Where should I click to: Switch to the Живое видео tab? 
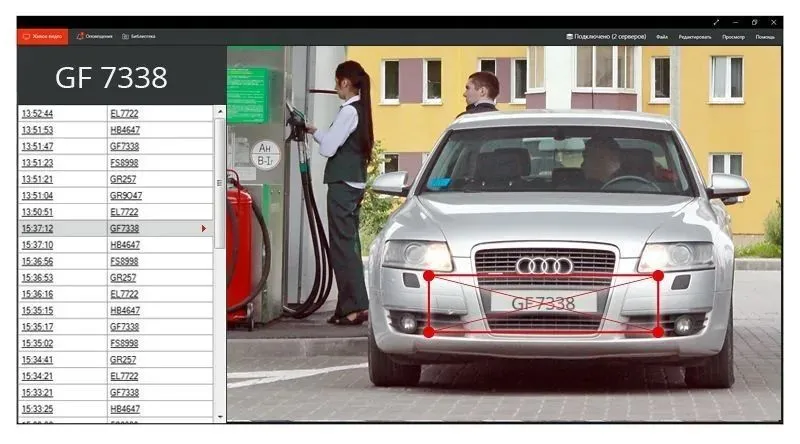[42, 36]
